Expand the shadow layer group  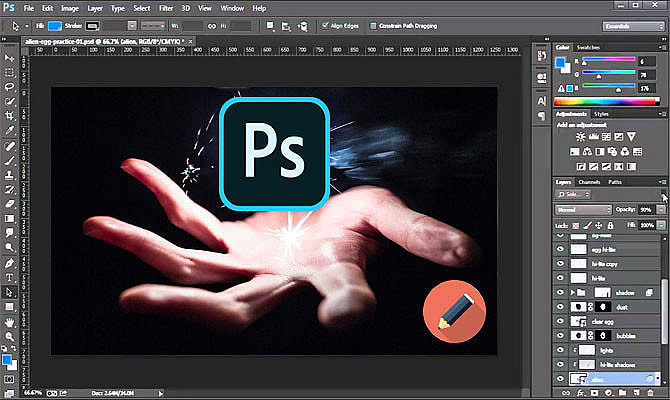[x=572, y=293]
